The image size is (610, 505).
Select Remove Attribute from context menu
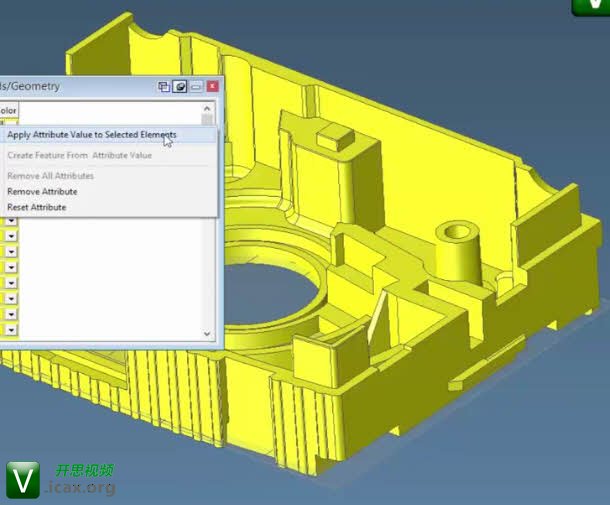click(42, 191)
